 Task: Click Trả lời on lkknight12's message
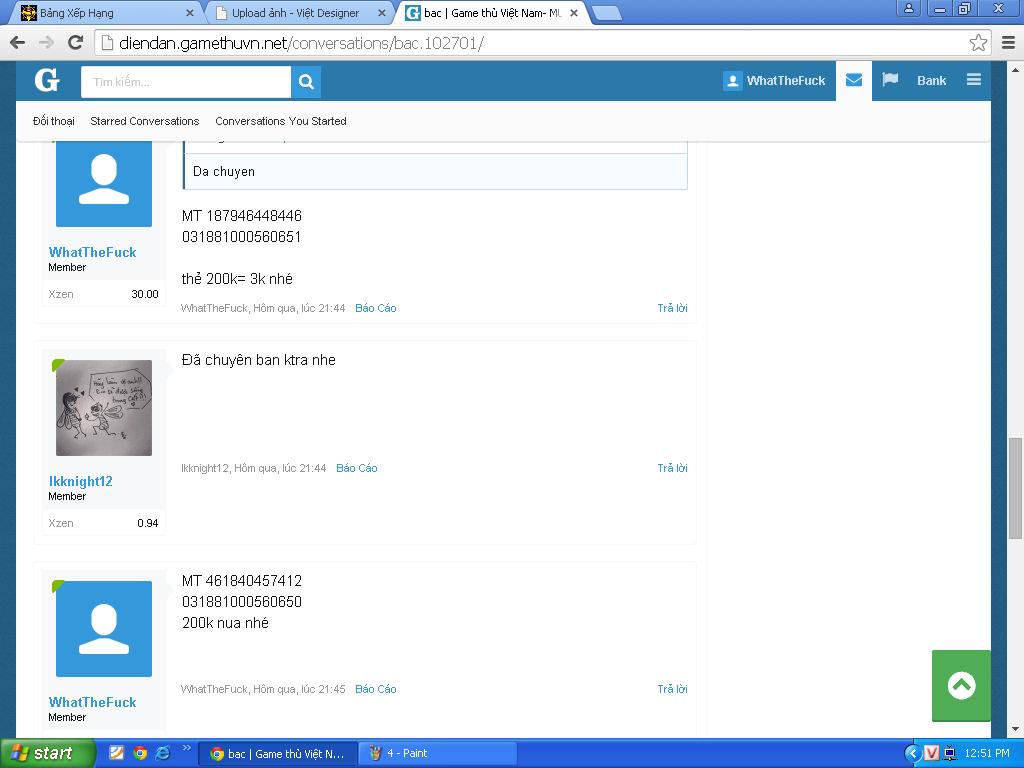(672, 468)
